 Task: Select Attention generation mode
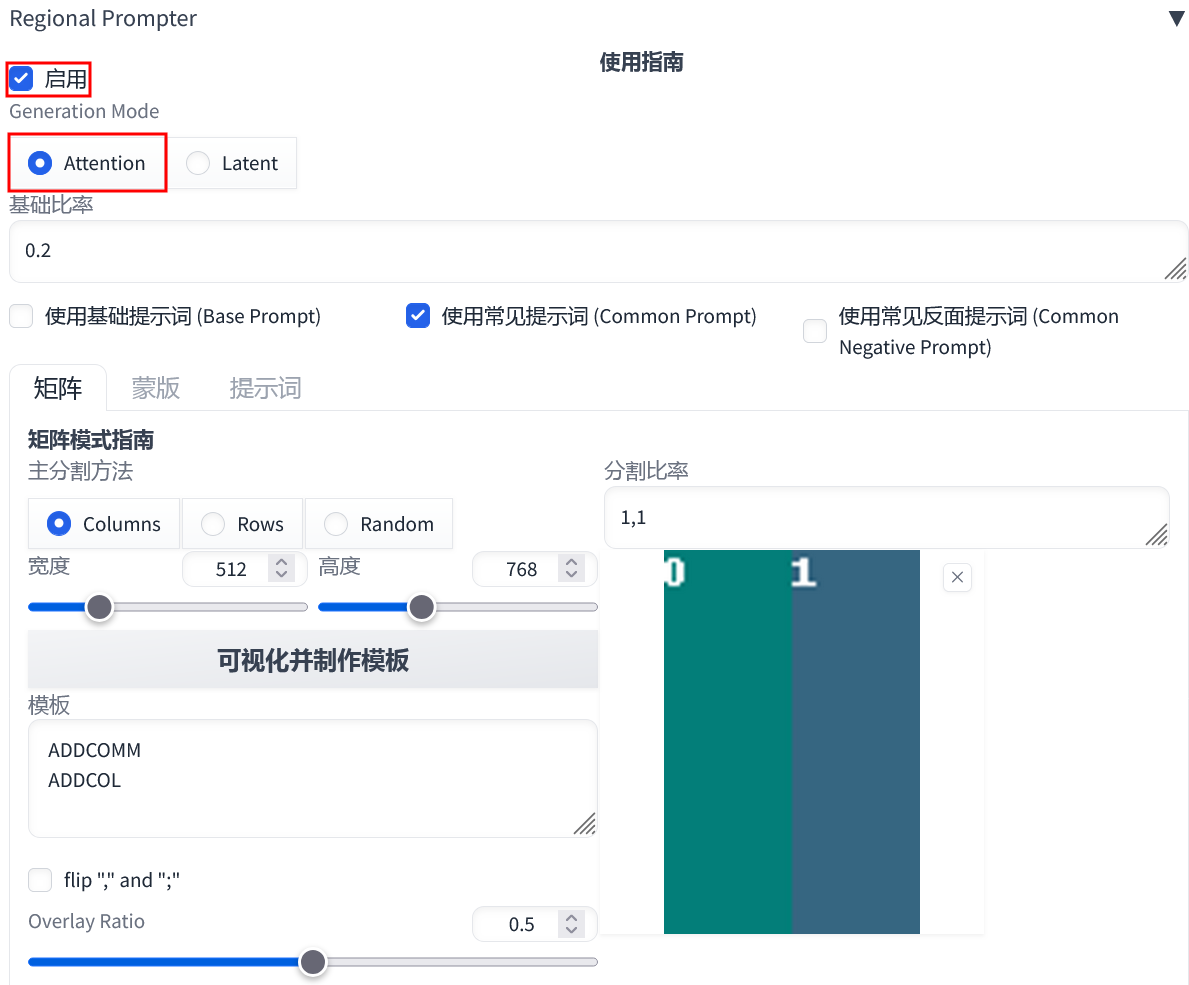40,163
